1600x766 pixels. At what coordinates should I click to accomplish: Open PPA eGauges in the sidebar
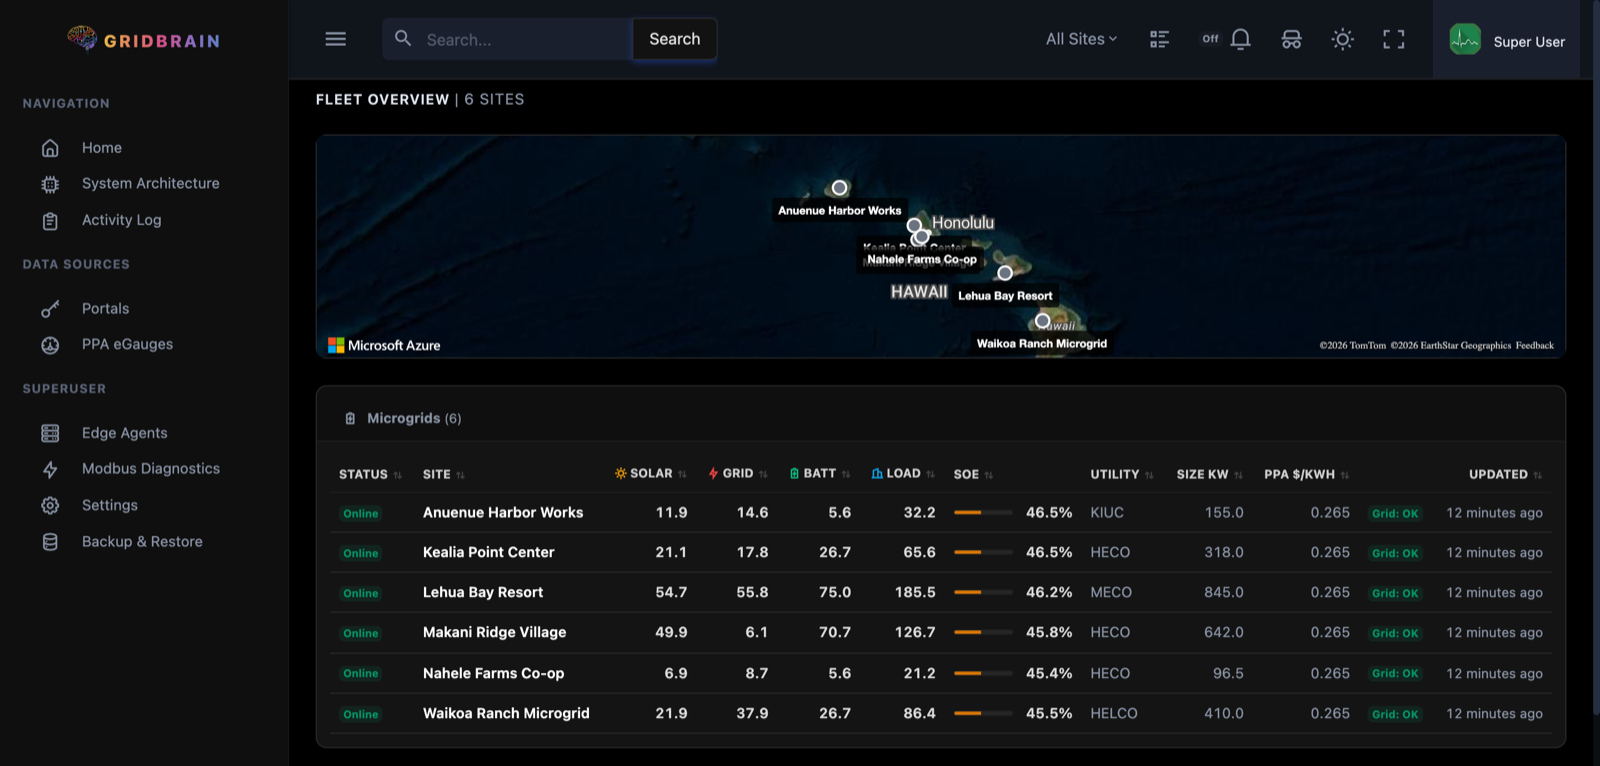127,344
